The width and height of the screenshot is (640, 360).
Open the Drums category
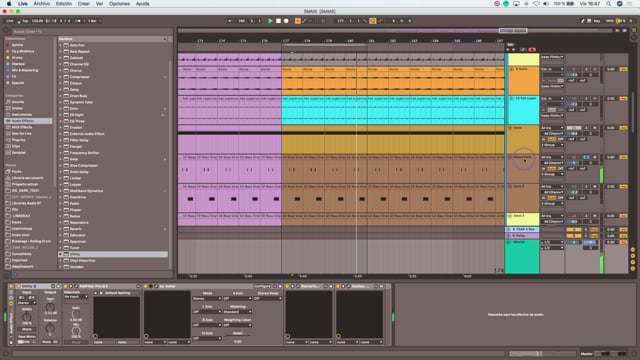pyautogui.click(x=17, y=108)
